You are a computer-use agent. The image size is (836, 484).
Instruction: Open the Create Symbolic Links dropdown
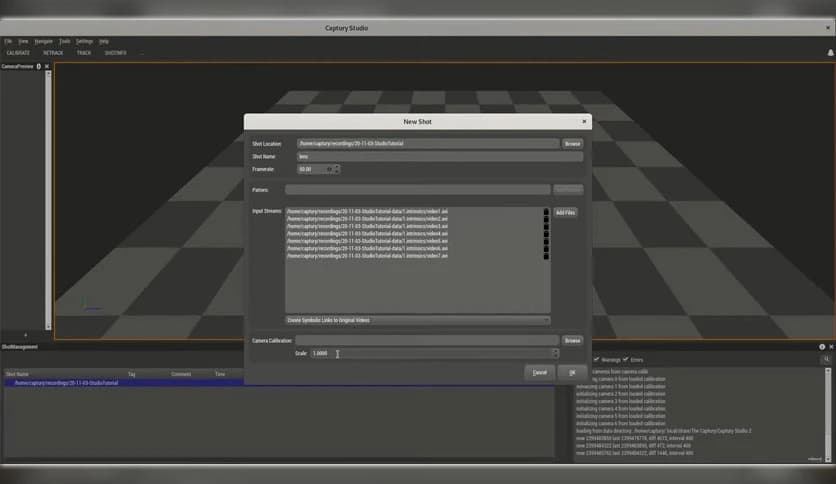pos(417,320)
